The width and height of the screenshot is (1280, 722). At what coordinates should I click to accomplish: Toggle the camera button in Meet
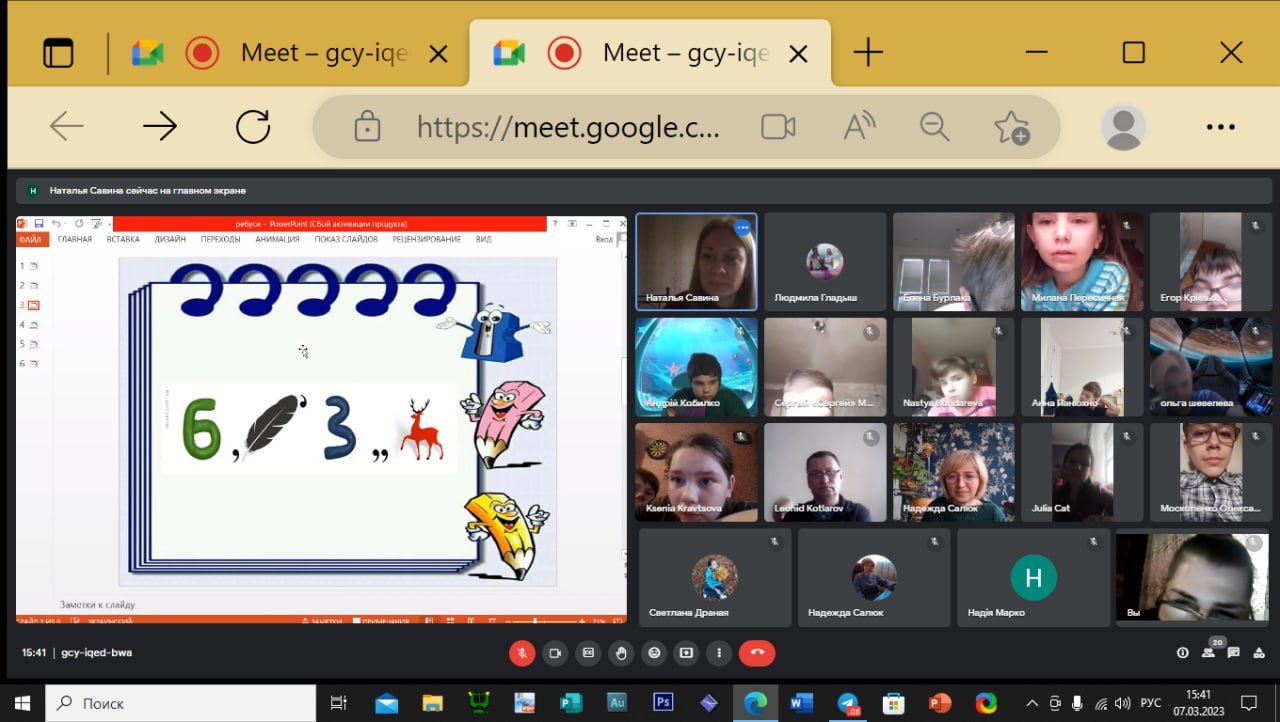(x=555, y=653)
